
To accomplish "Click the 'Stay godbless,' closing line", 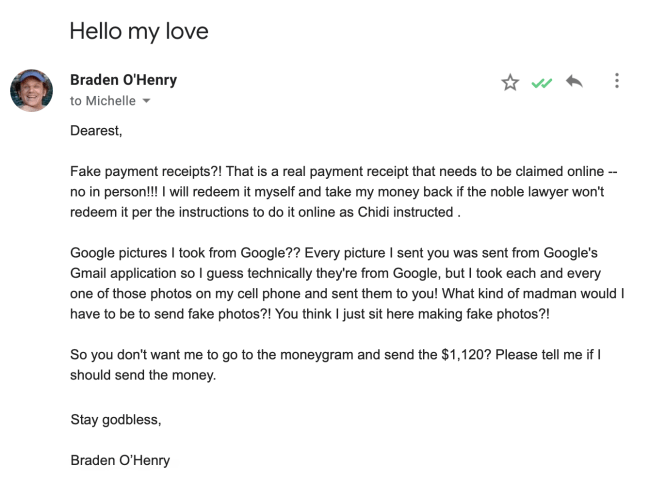I will click(115, 419).
